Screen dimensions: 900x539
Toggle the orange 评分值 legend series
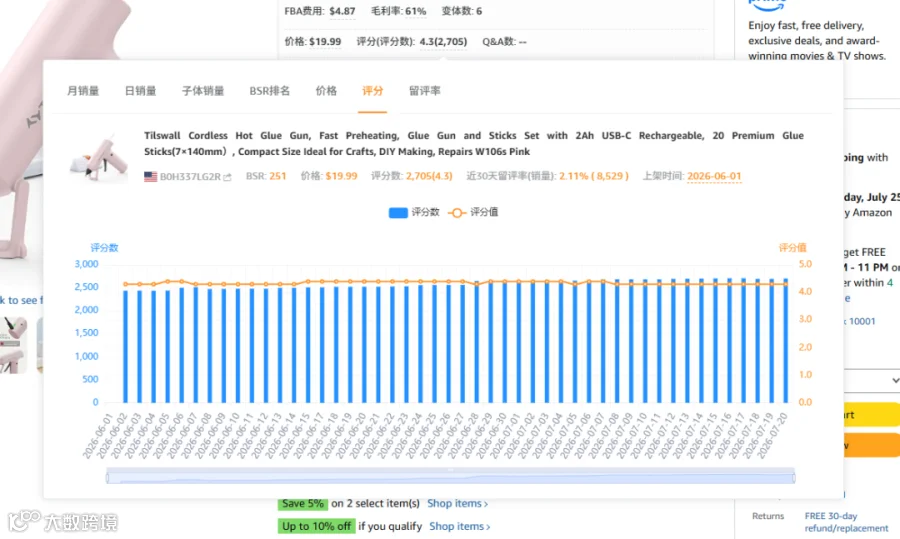[x=473, y=212]
